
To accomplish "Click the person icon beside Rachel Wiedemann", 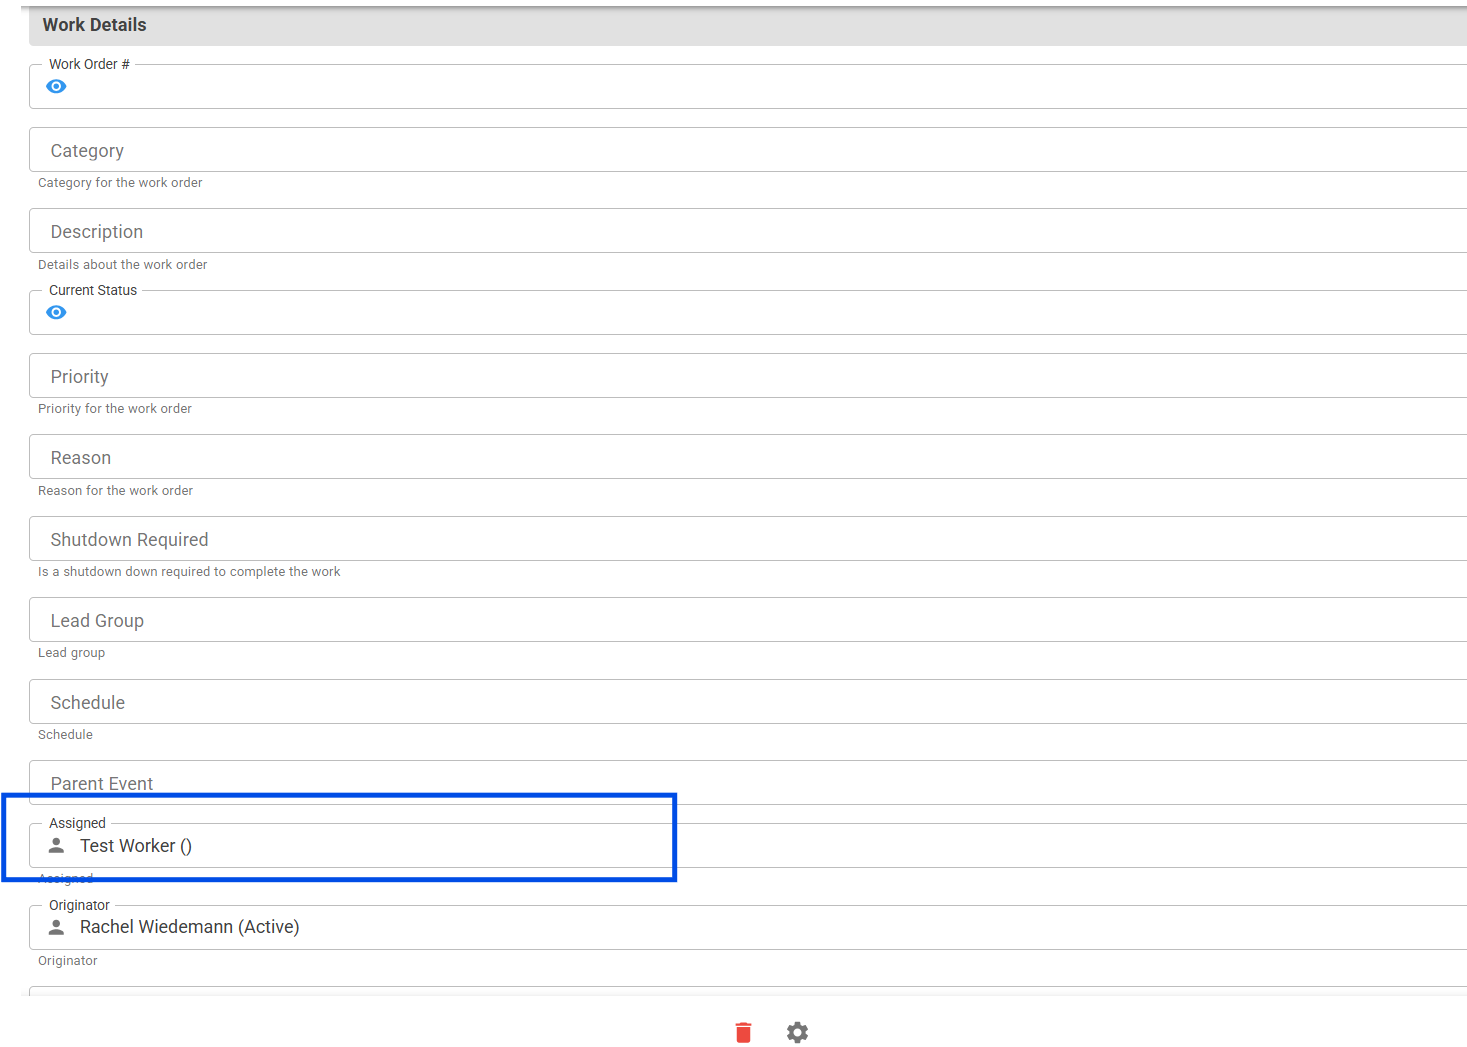I will click(x=57, y=927).
